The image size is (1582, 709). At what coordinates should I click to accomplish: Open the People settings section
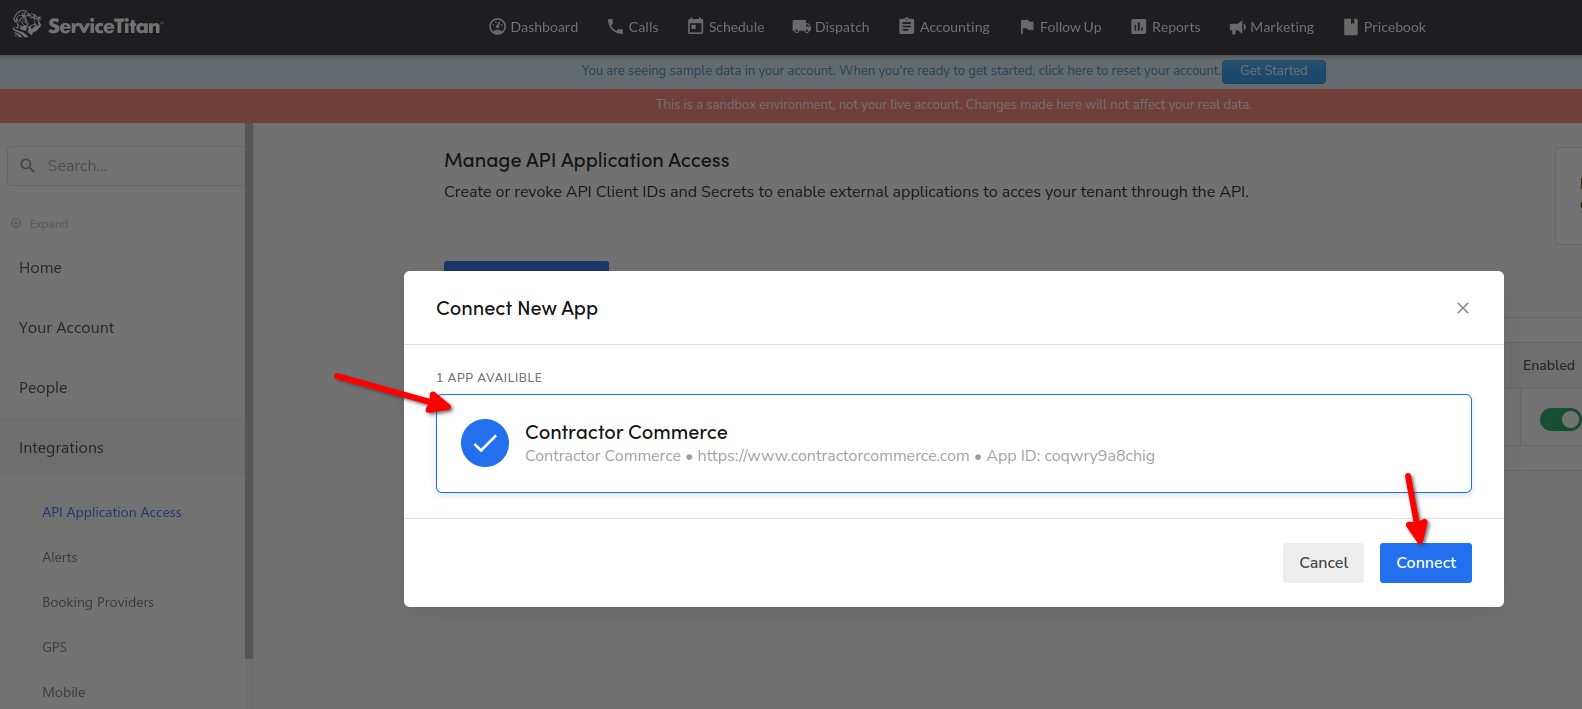tap(43, 388)
